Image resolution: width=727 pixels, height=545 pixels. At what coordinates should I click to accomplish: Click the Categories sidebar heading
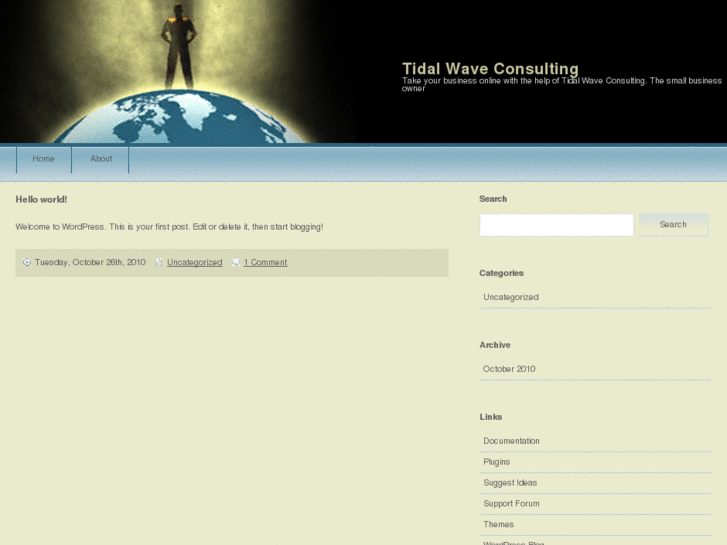tap(501, 273)
